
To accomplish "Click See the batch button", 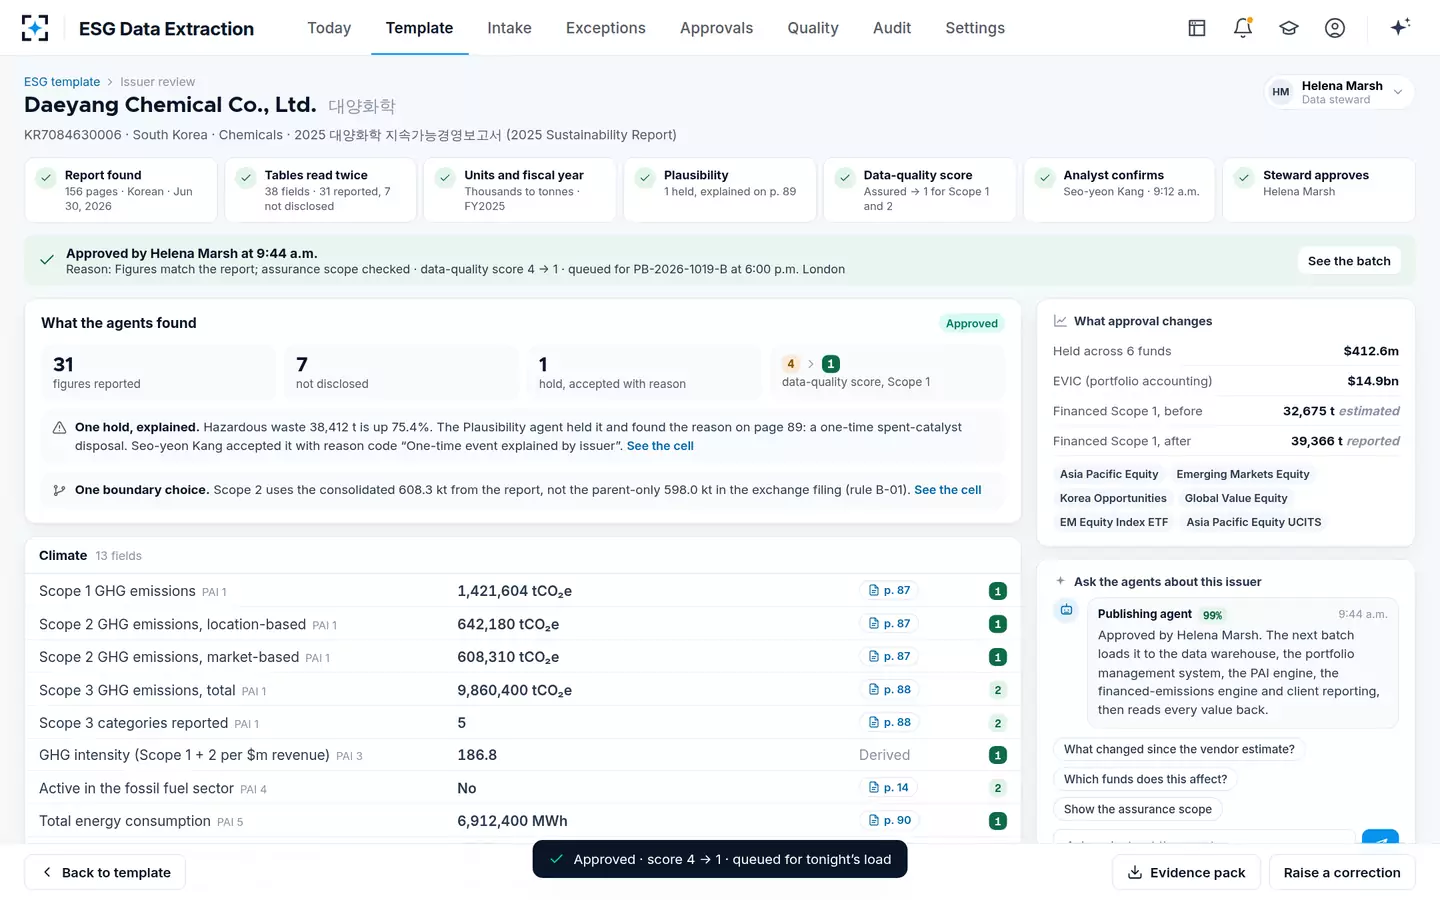I will [1349, 261].
